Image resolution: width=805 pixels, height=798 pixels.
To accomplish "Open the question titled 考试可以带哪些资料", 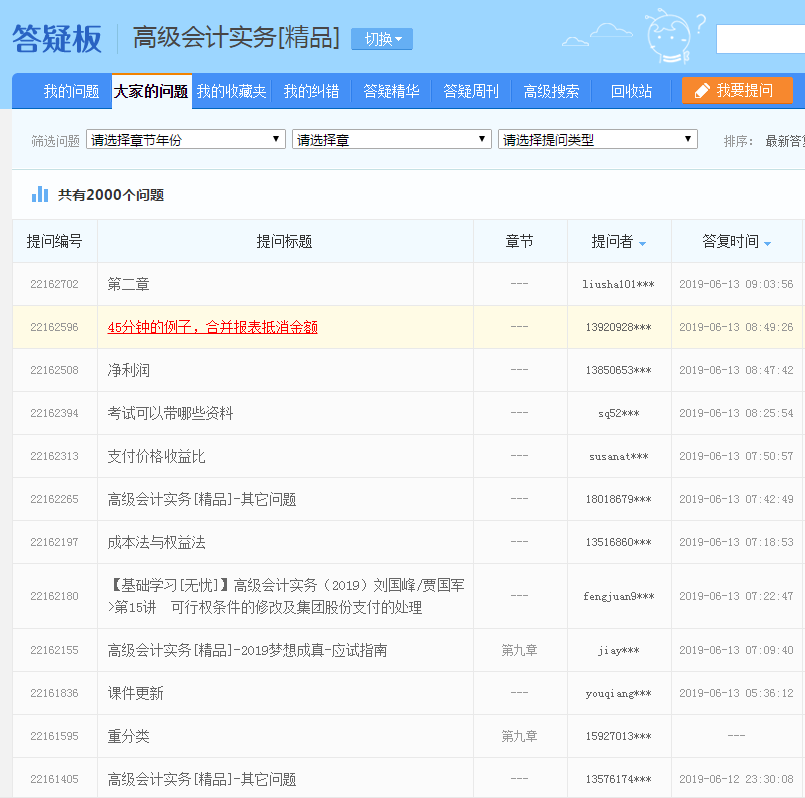I will (170, 413).
